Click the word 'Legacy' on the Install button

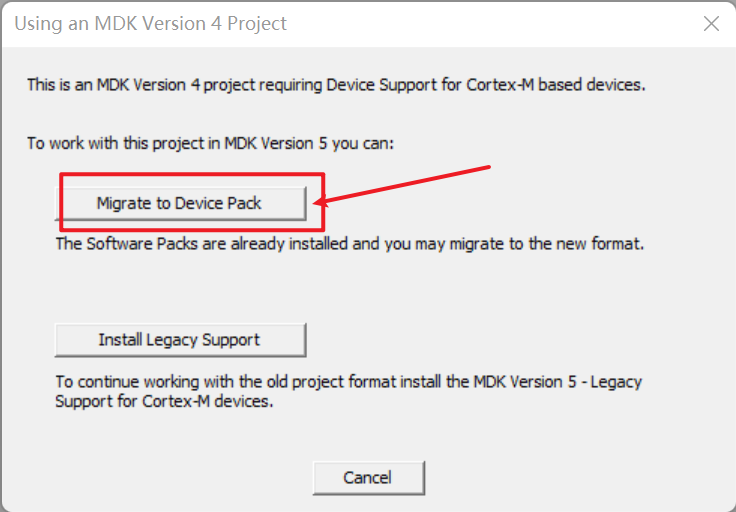tap(172, 340)
